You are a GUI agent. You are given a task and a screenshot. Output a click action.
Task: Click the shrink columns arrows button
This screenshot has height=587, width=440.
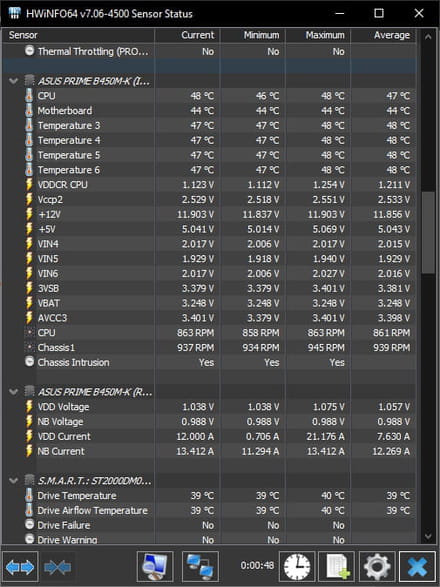58,567
